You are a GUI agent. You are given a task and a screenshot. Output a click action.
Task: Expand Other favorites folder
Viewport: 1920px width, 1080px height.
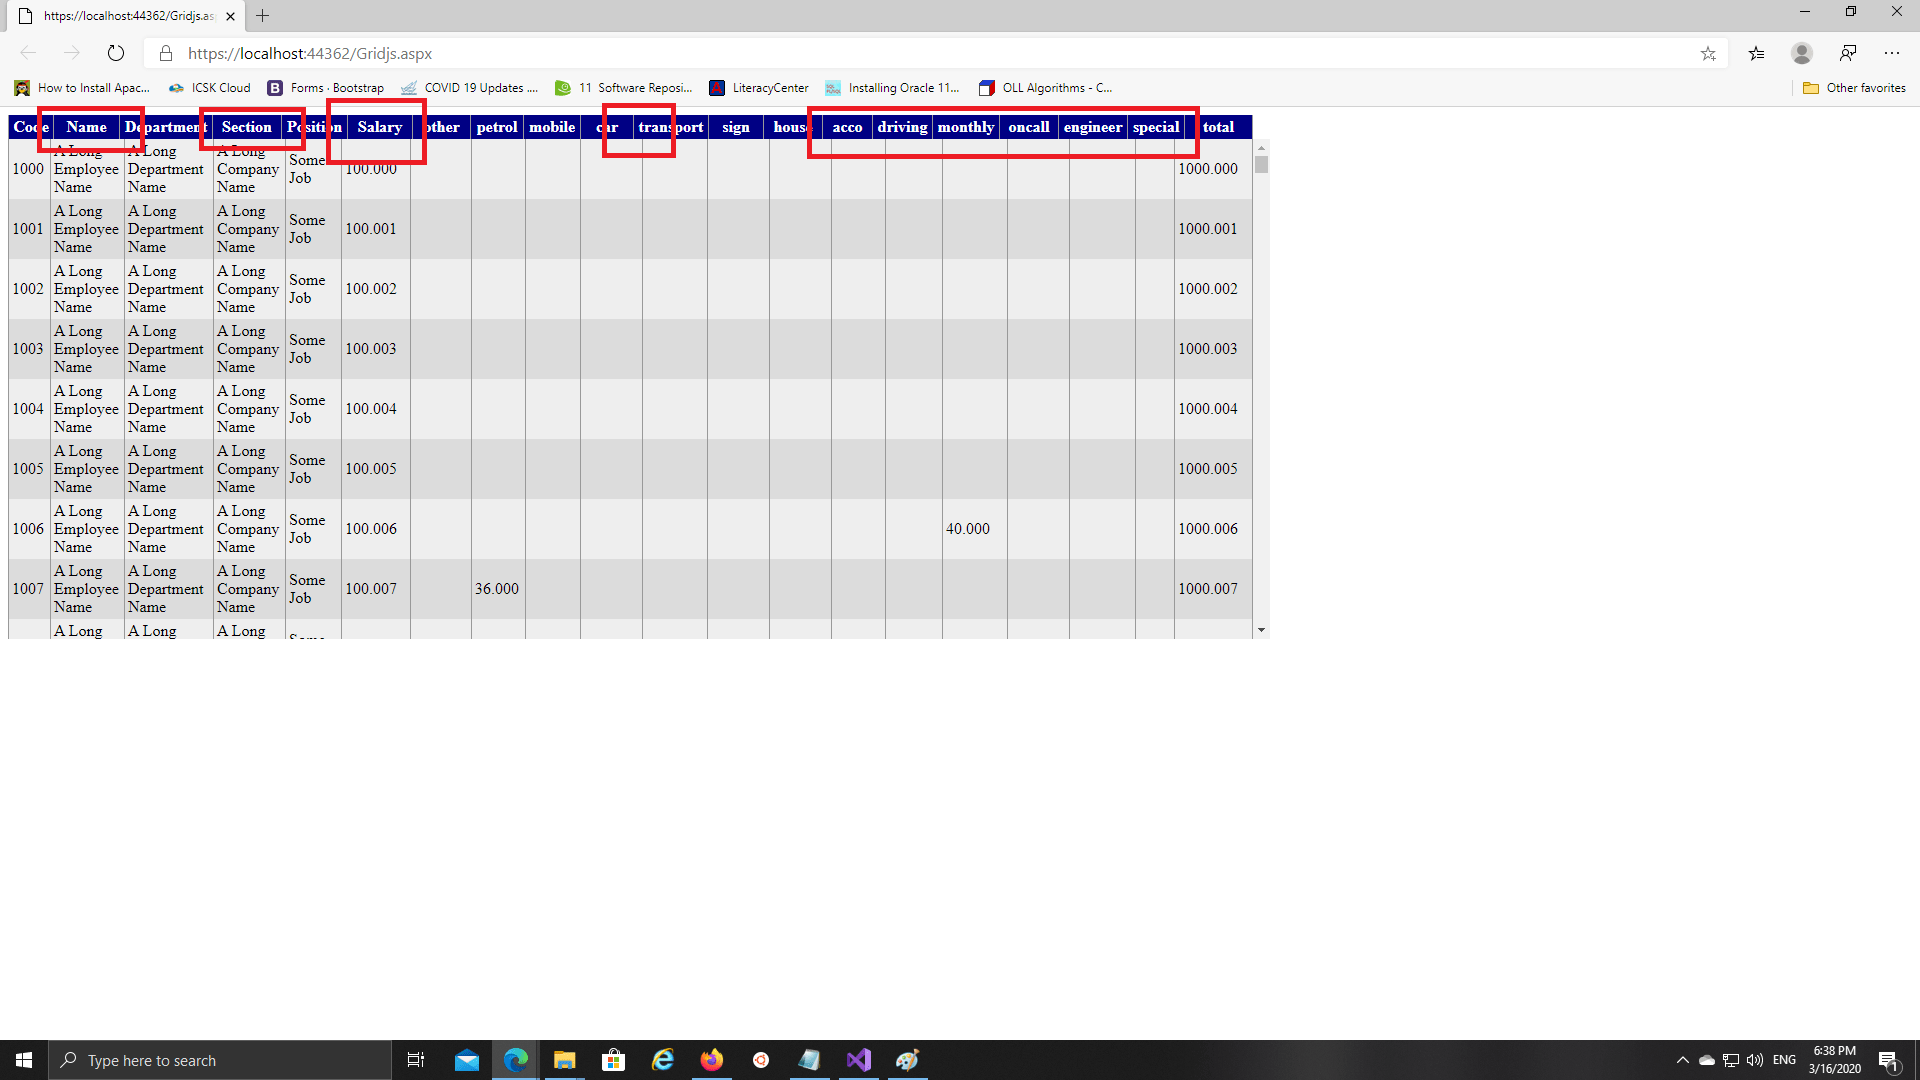[x=1854, y=88]
